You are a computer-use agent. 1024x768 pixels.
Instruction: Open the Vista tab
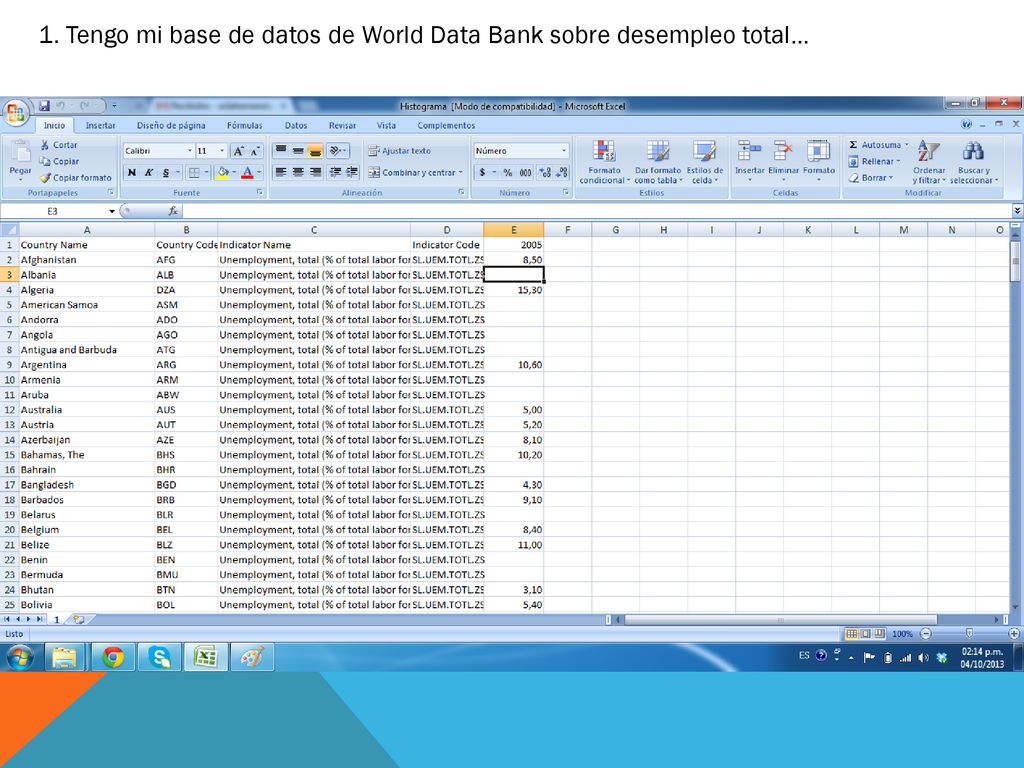click(x=386, y=125)
